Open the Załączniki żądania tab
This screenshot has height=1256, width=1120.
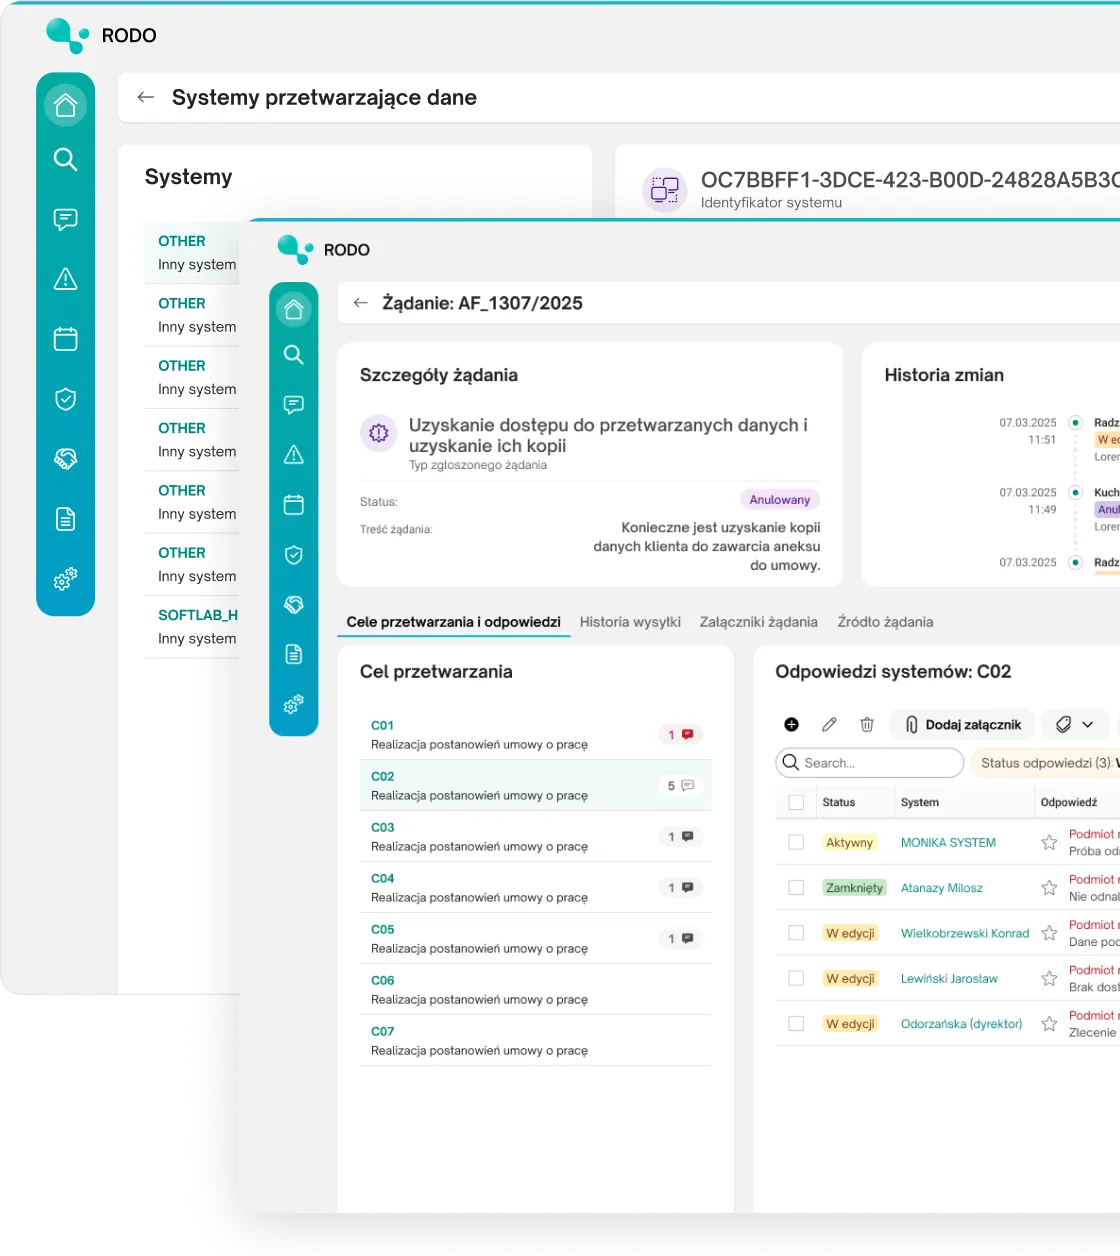(x=758, y=622)
